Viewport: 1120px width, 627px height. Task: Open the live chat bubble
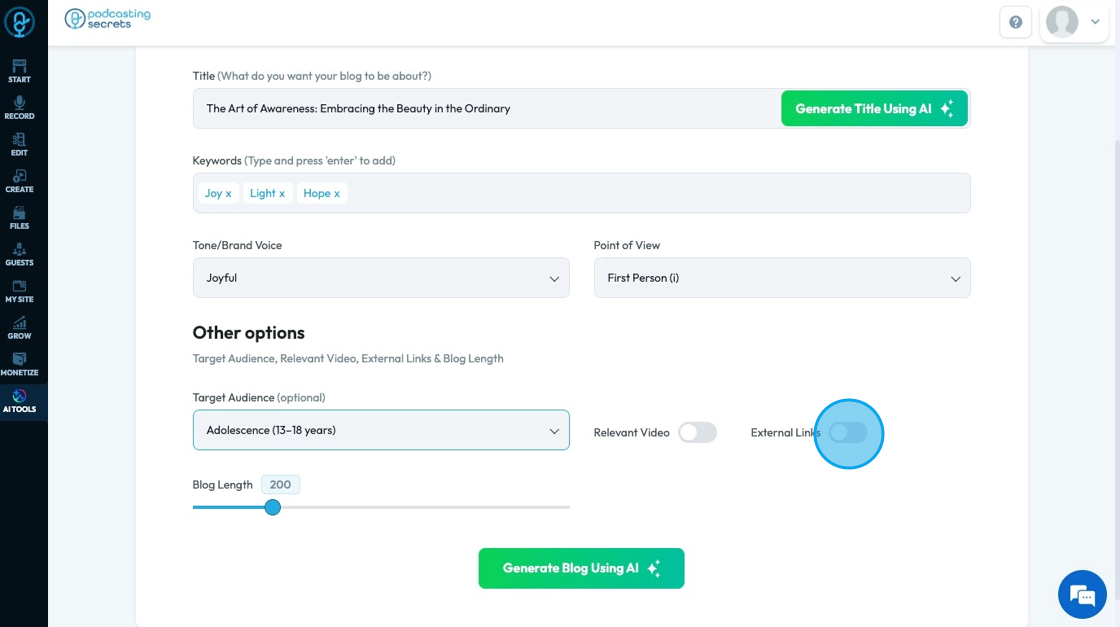1082,595
